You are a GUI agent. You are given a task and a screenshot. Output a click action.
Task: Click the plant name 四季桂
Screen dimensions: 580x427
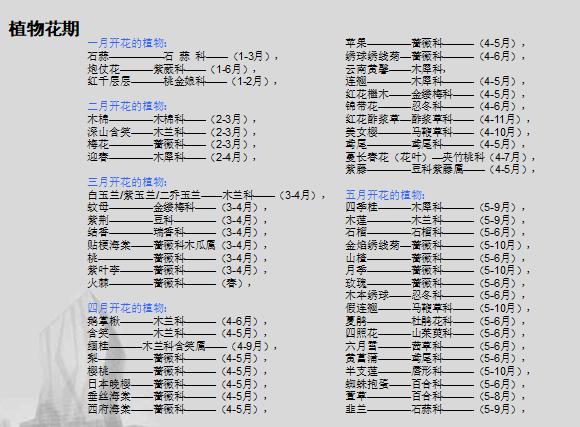(362, 207)
